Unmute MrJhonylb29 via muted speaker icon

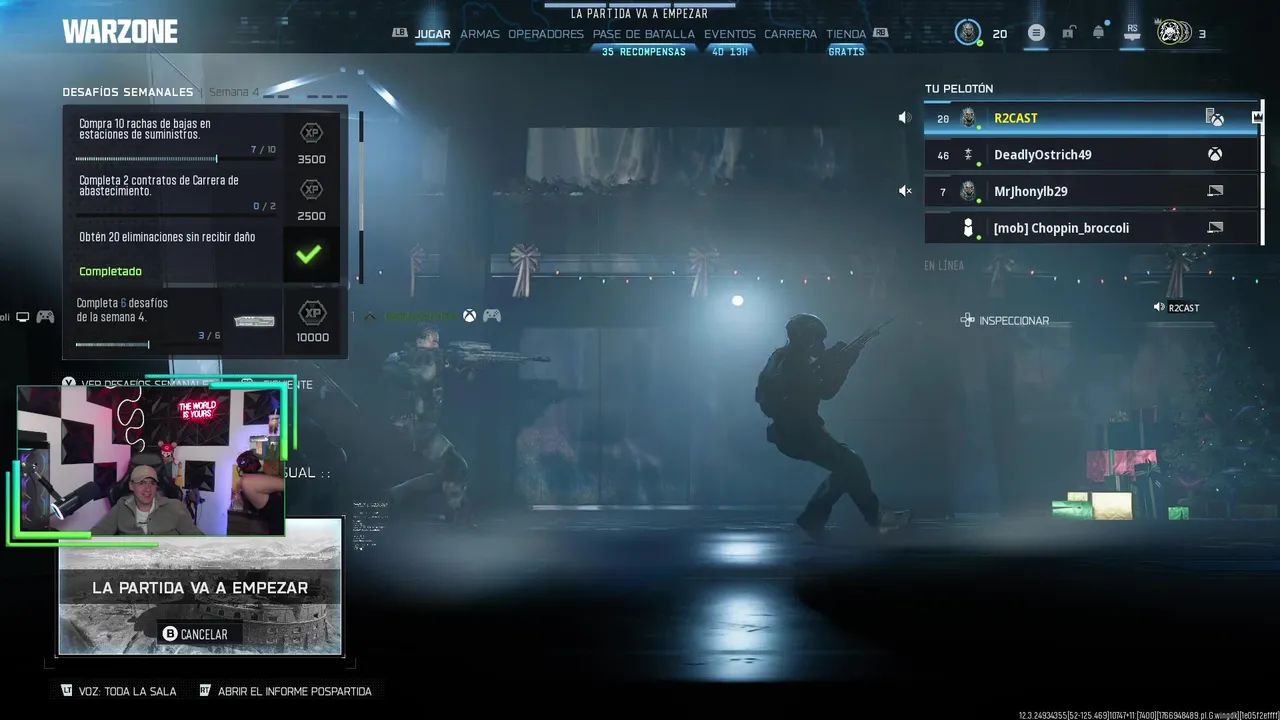(904, 191)
